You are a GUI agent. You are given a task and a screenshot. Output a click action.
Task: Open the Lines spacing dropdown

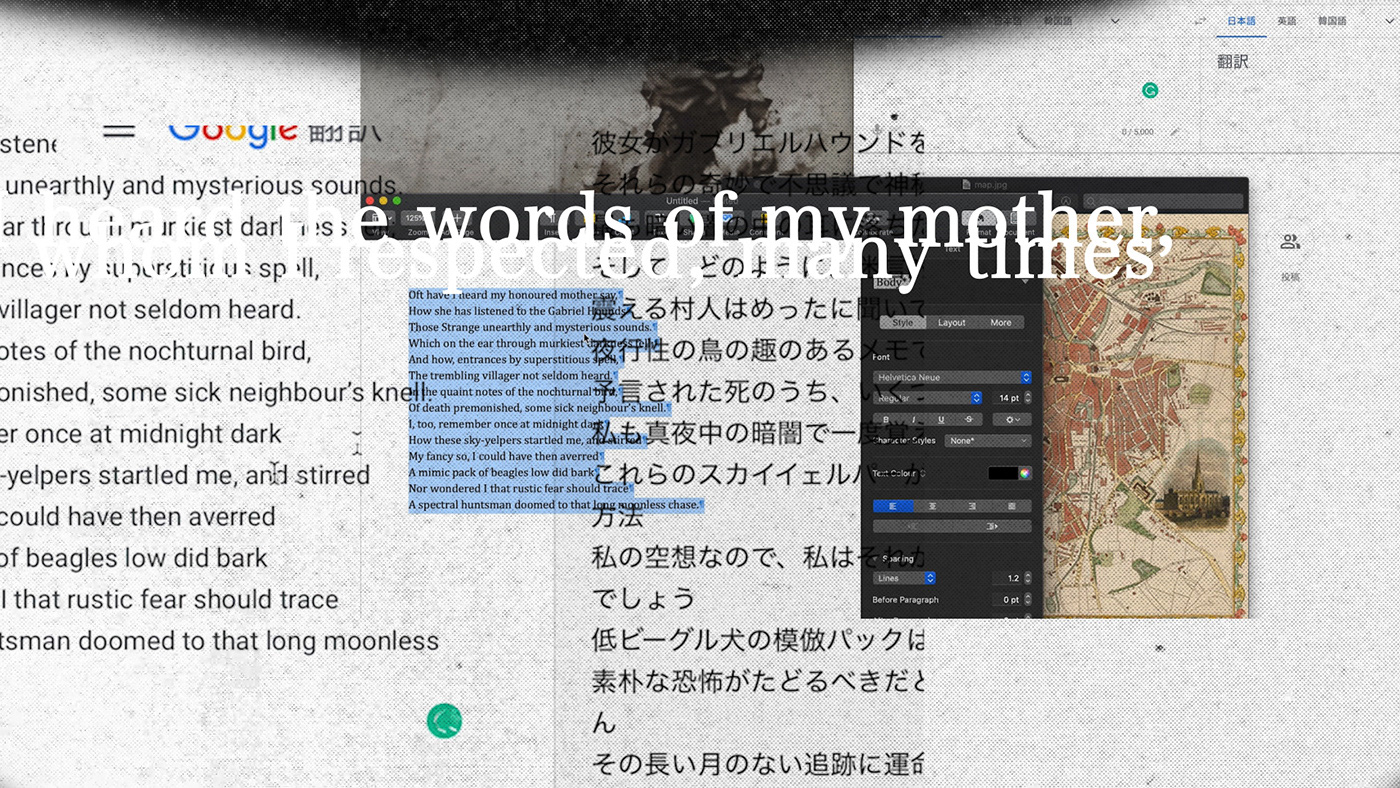(904, 578)
